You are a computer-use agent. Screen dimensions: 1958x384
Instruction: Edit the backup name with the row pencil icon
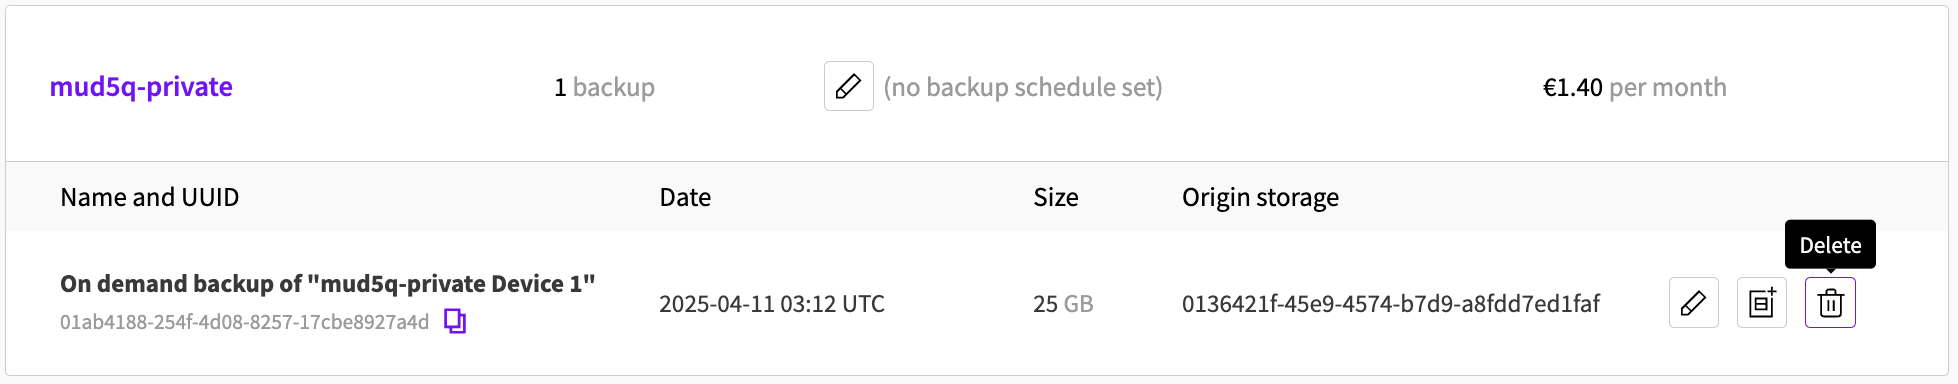(1694, 303)
